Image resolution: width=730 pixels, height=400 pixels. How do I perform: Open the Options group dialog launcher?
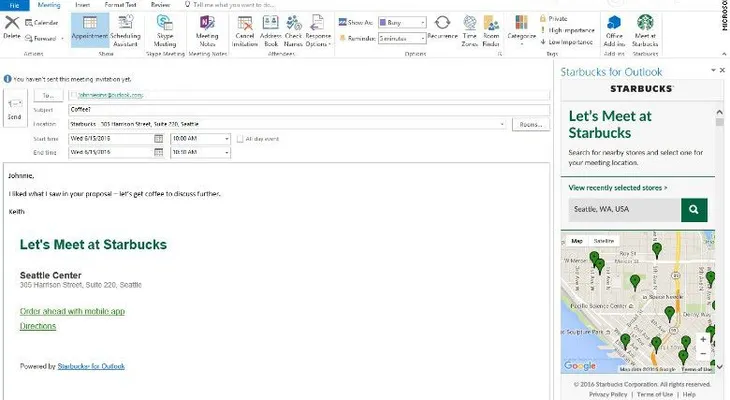pyautogui.click(x=500, y=54)
